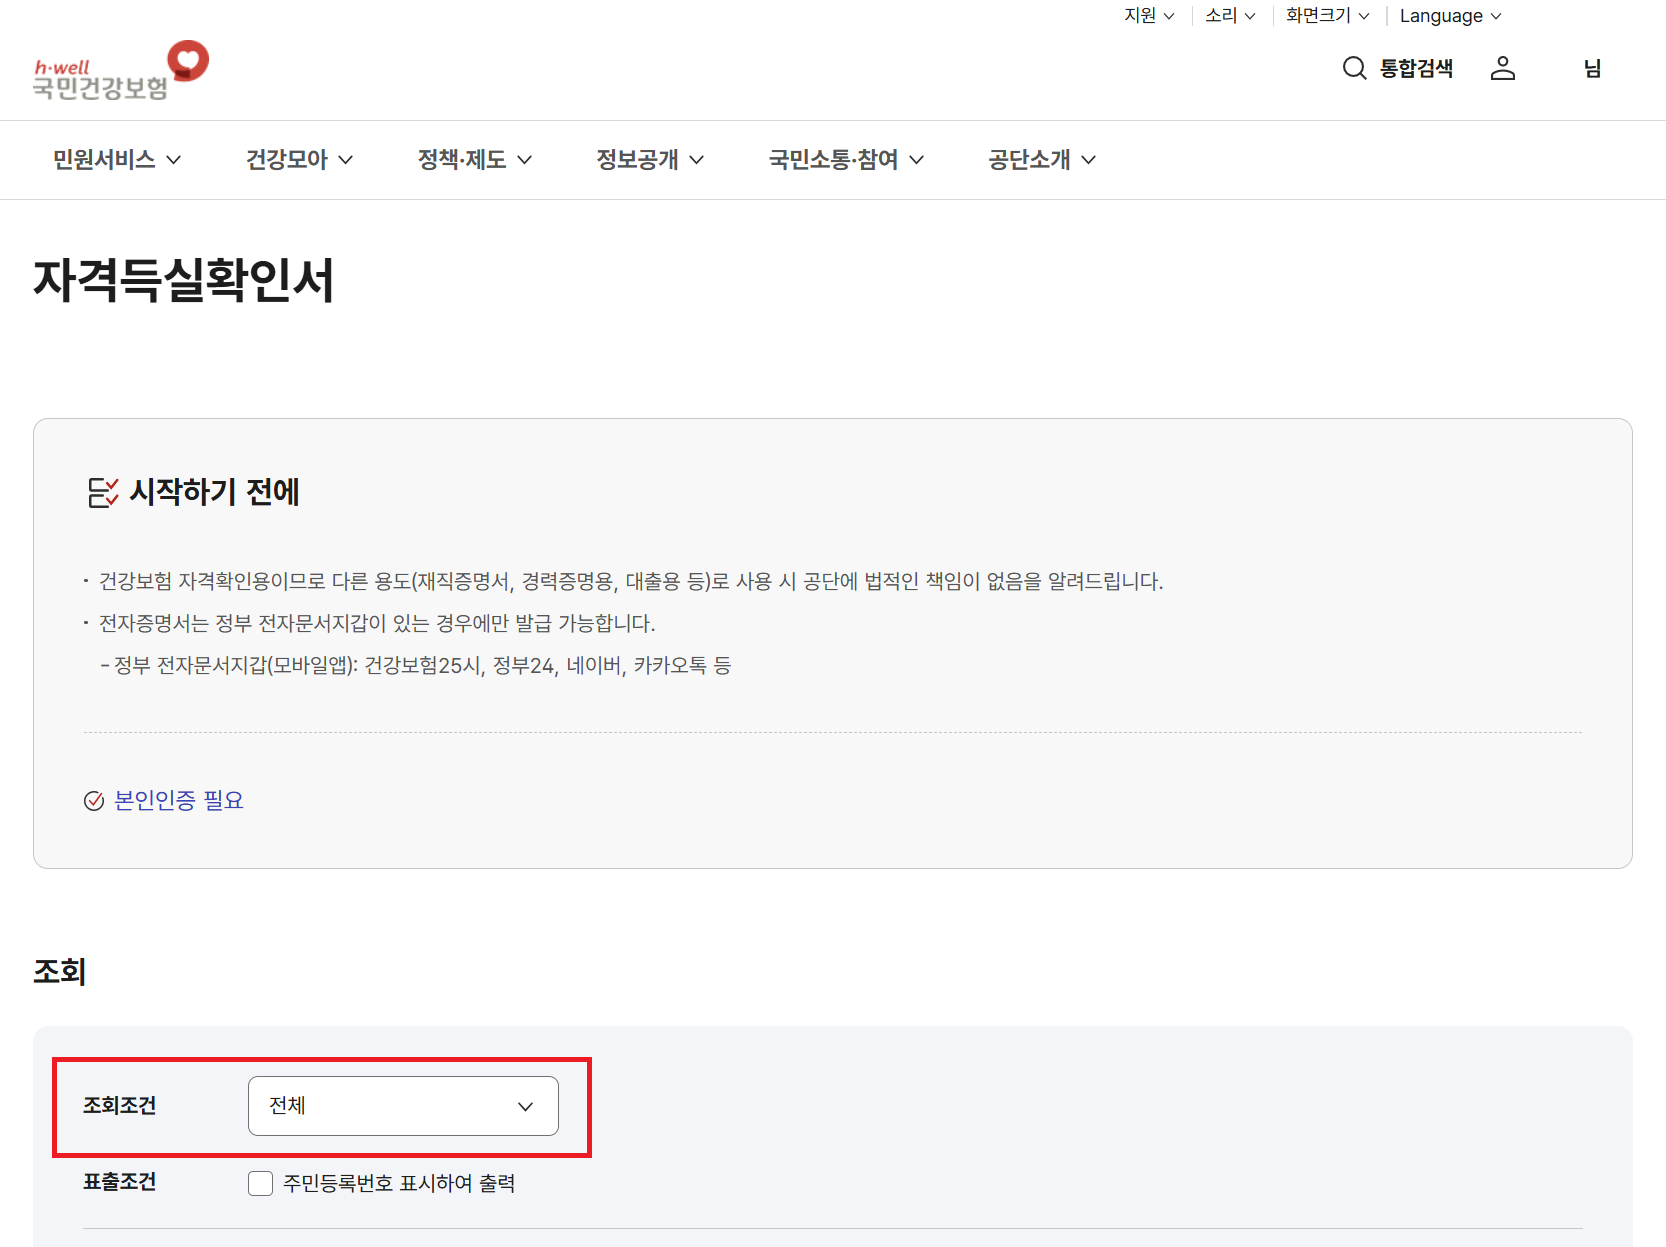
Task: Click the 본인인증 필요 link
Action: click(x=179, y=800)
